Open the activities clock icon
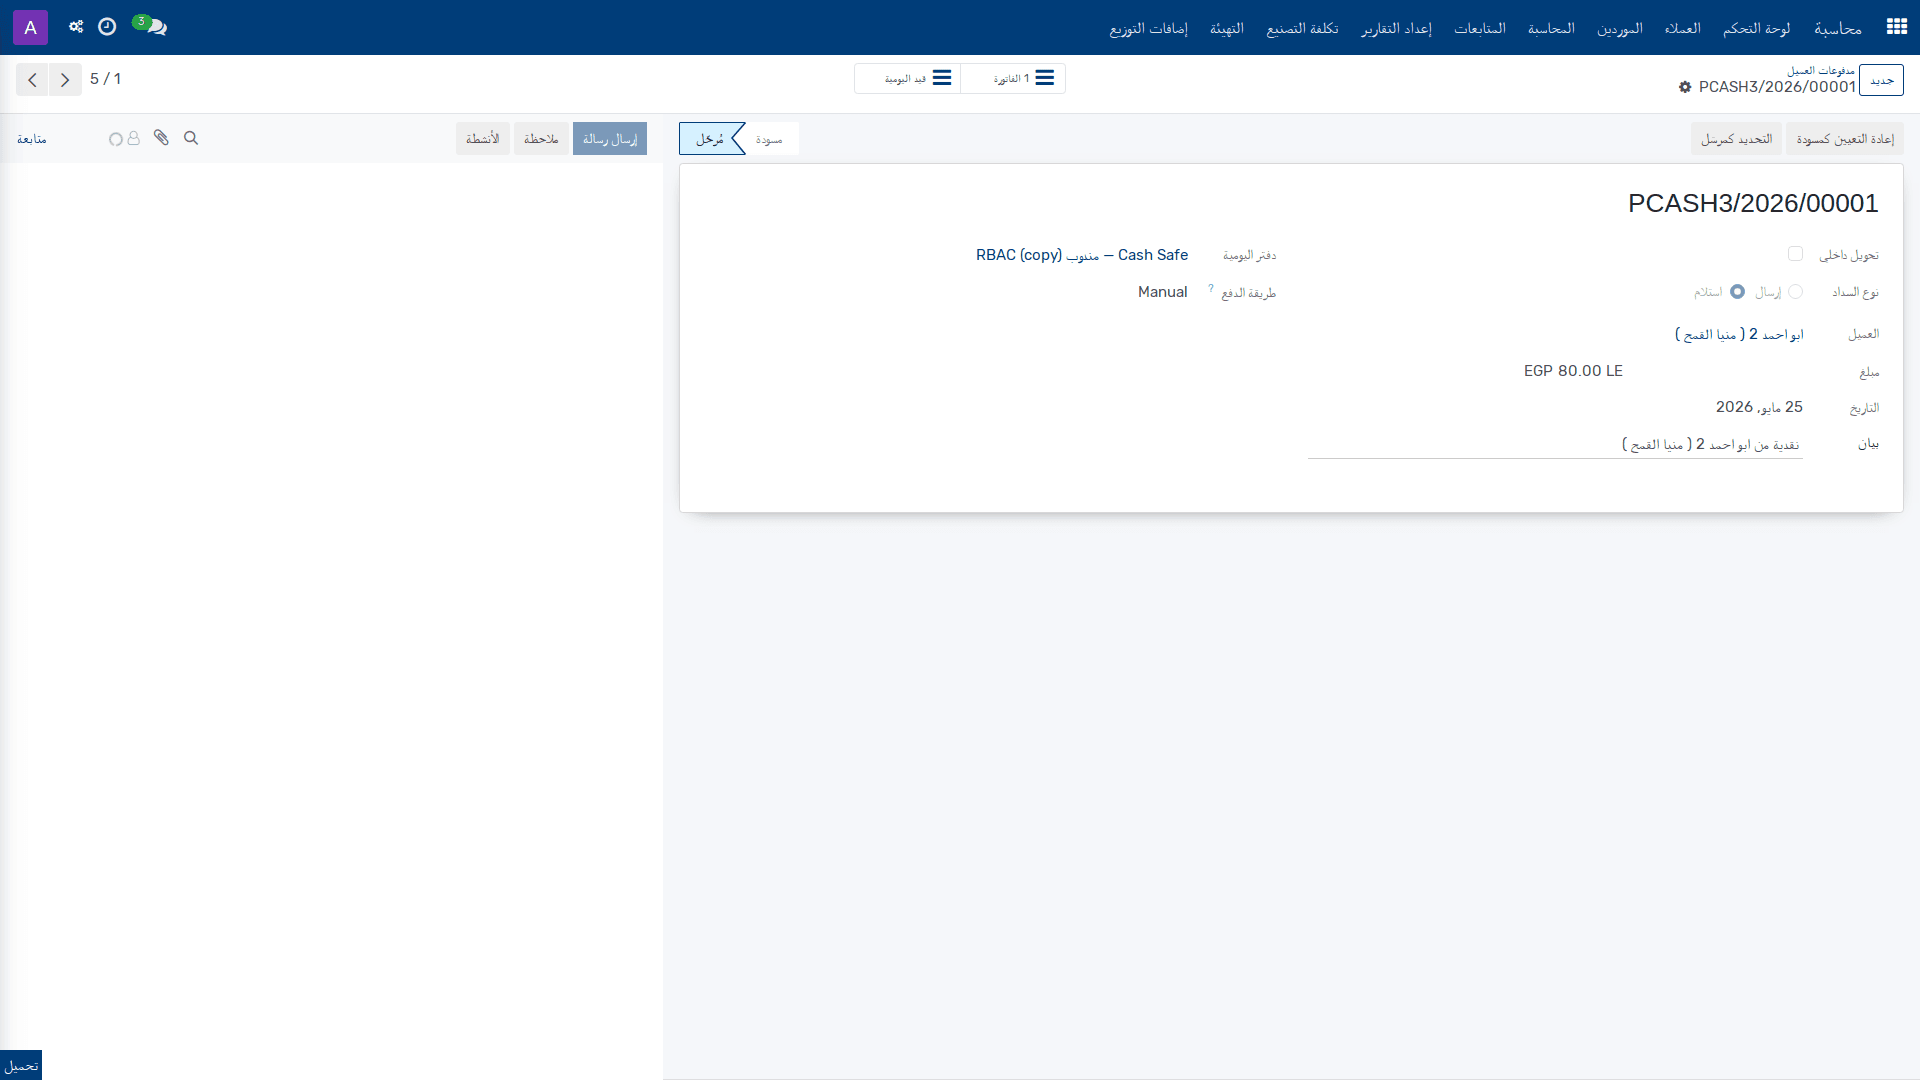The width and height of the screenshot is (1920, 1080). pos(107,27)
